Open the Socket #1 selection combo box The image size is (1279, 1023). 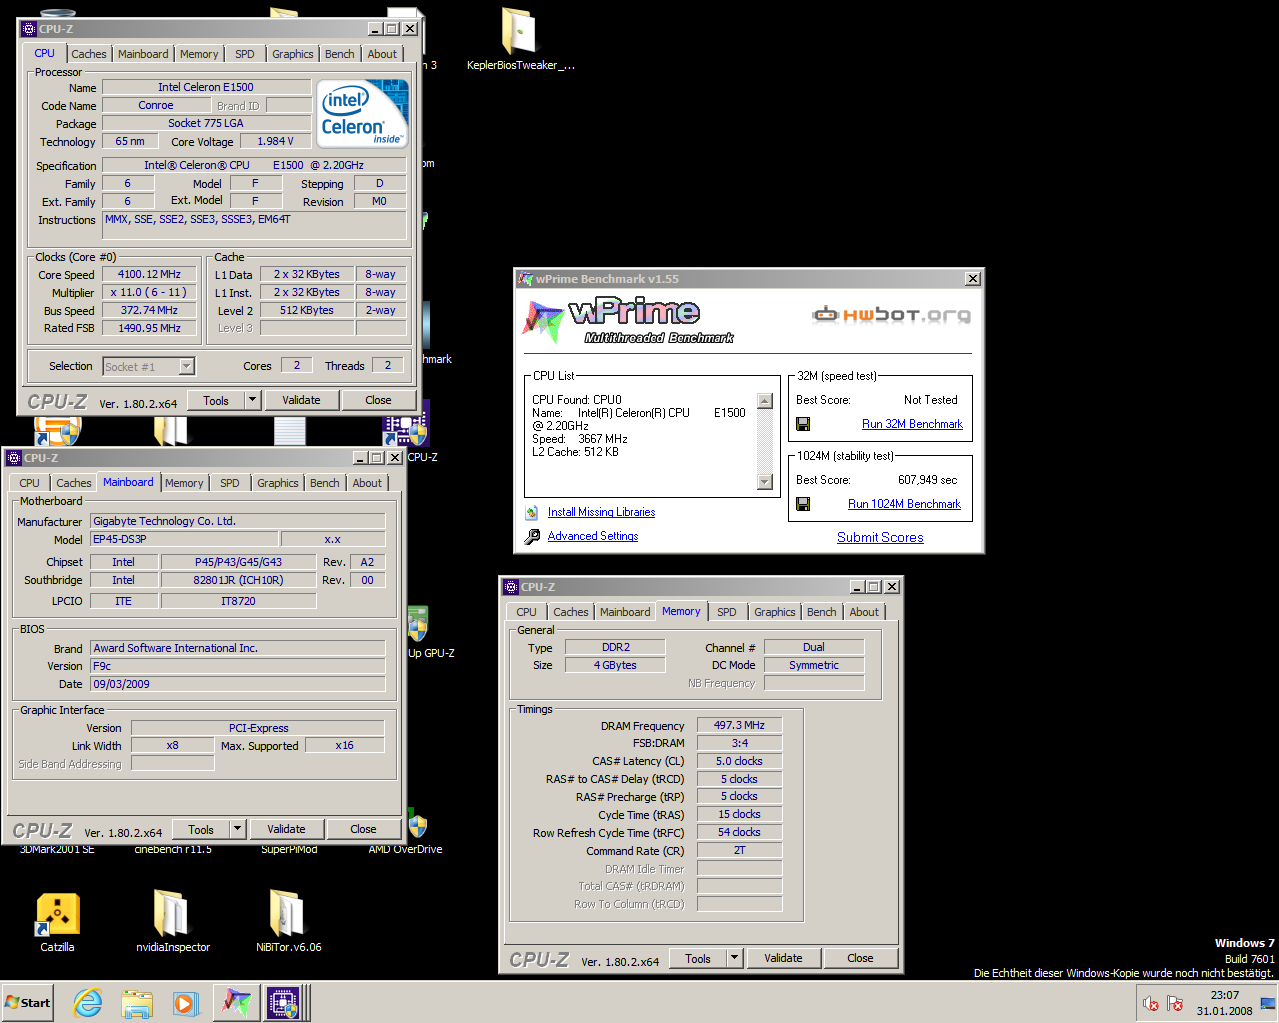[149, 367]
